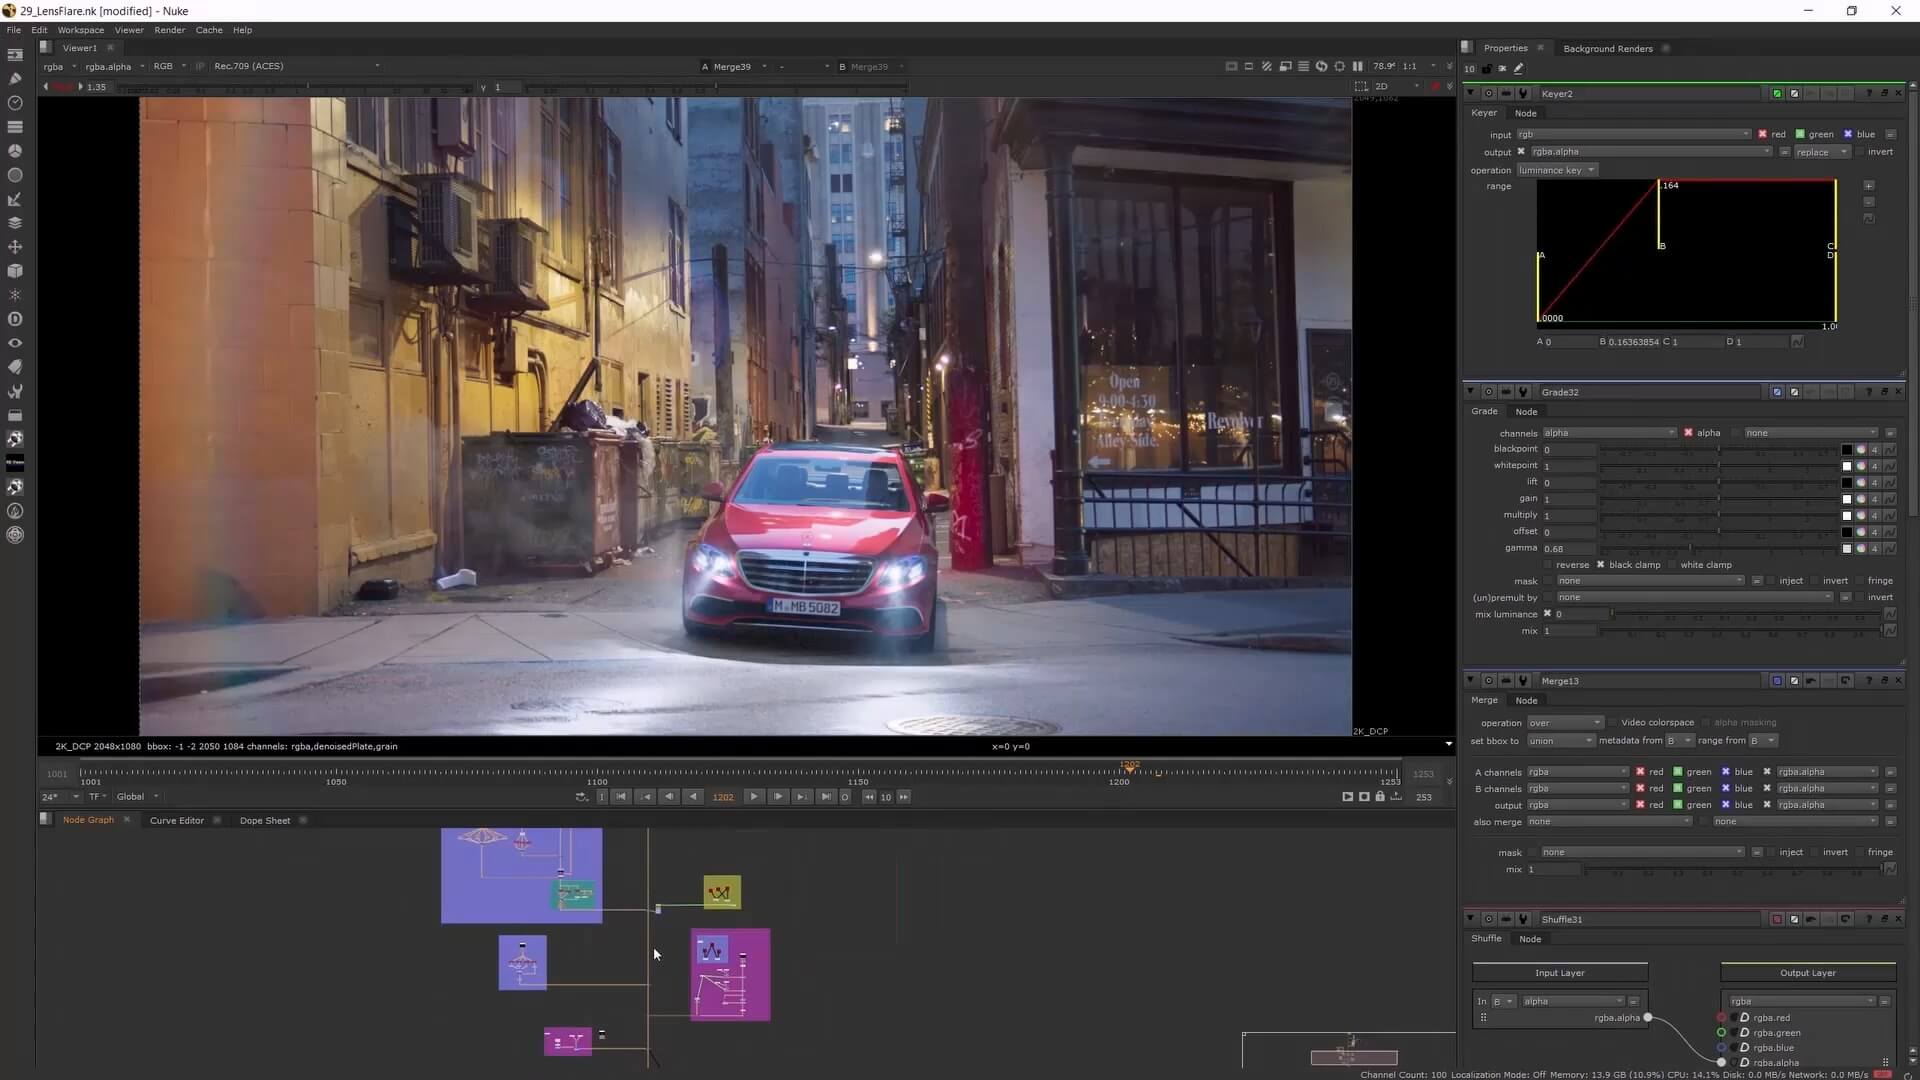Screen dimensions: 1920x1080
Task: Select the yellow node in node graph
Action: 722,892
